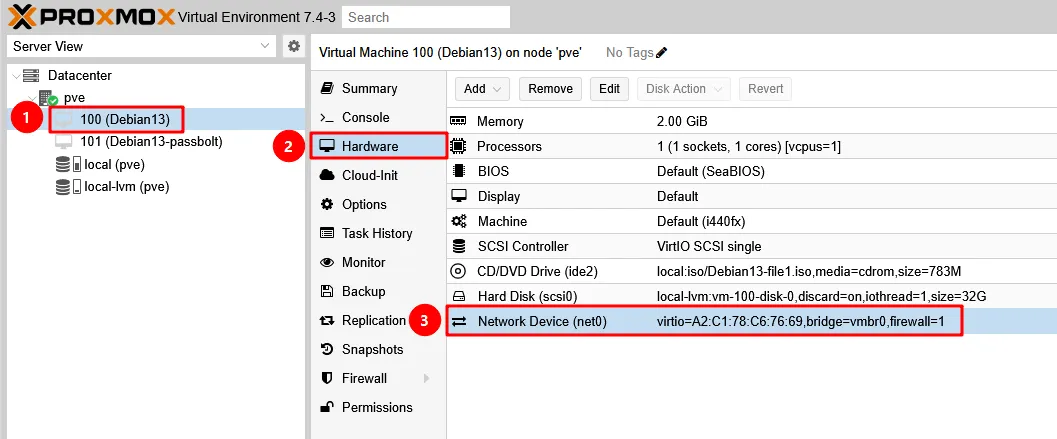Image resolution: width=1057 pixels, height=439 pixels.
Task: Select the Network Device (net0) row
Action: (752, 322)
